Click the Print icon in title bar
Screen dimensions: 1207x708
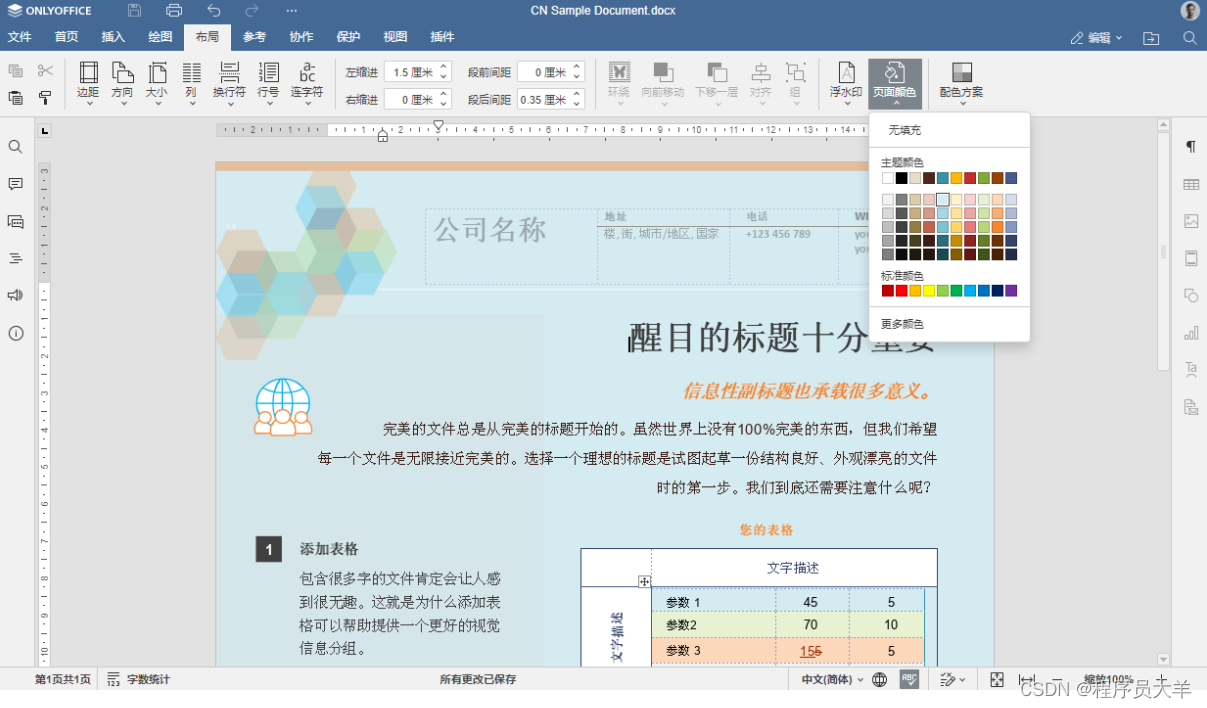174,11
